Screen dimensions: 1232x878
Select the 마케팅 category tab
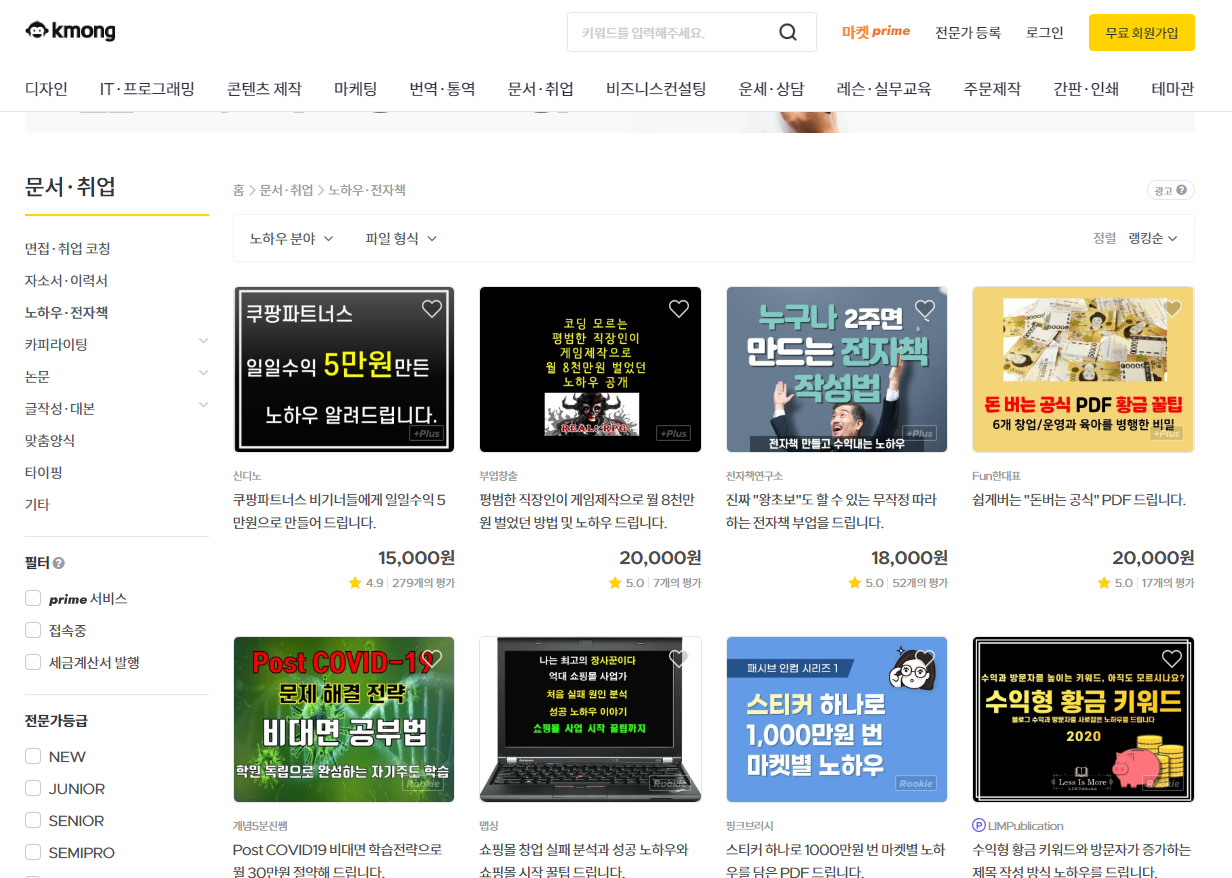tap(357, 88)
